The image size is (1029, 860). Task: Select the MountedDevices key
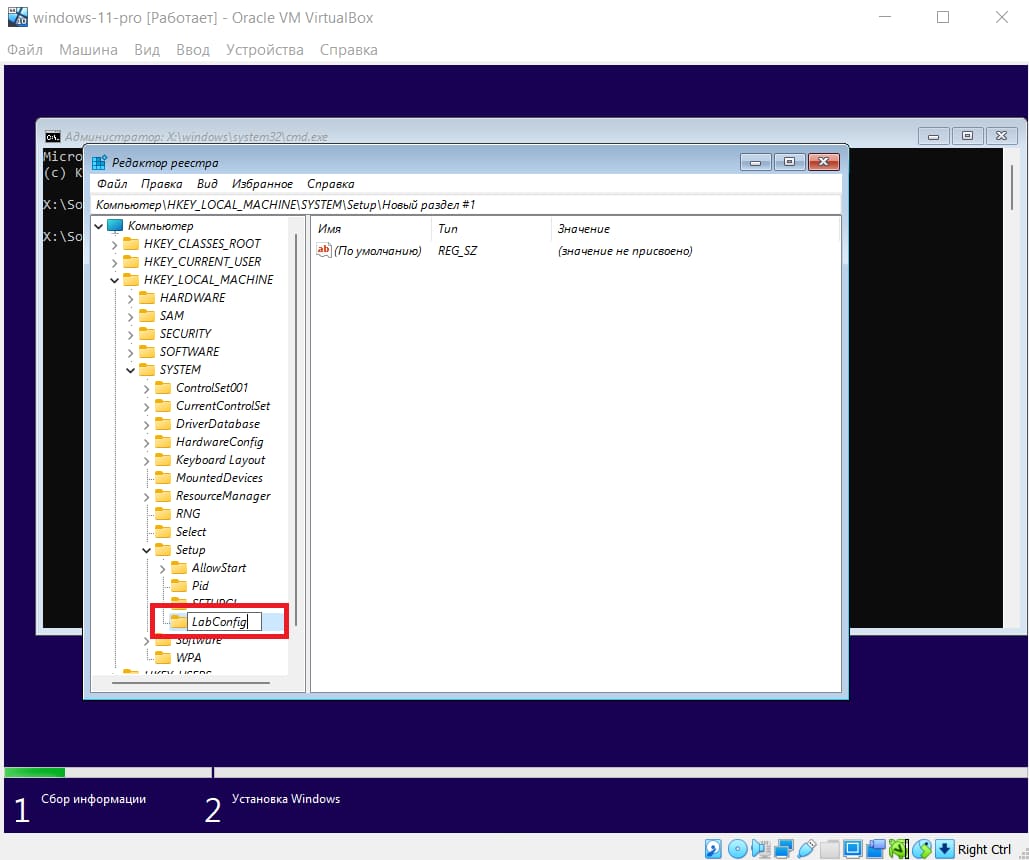[x=219, y=478]
